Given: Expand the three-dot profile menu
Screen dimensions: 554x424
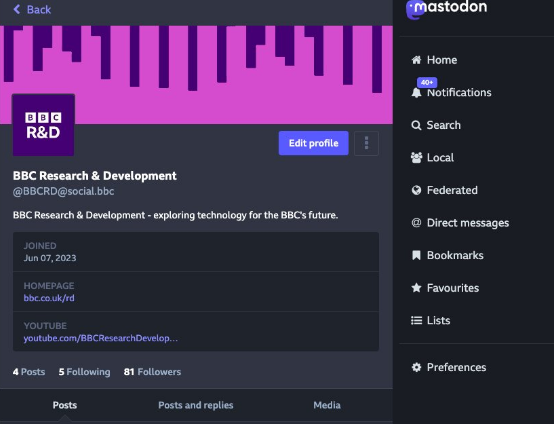Looking at the screenshot, I should pyautogui.click(x=366, y=143).
